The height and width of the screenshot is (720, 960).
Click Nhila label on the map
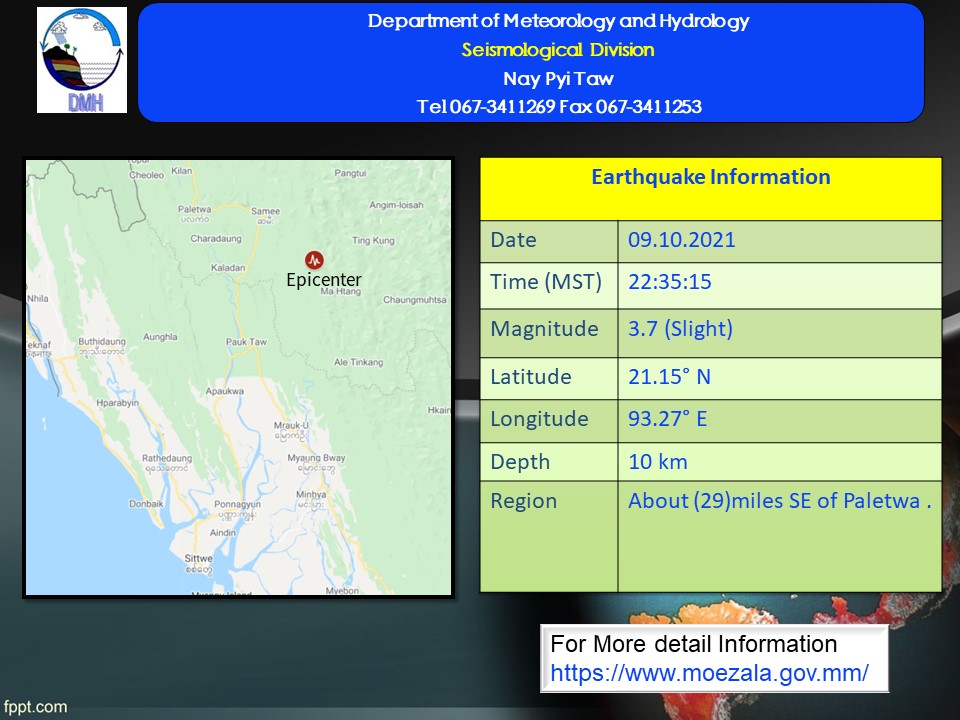point(38,299)
